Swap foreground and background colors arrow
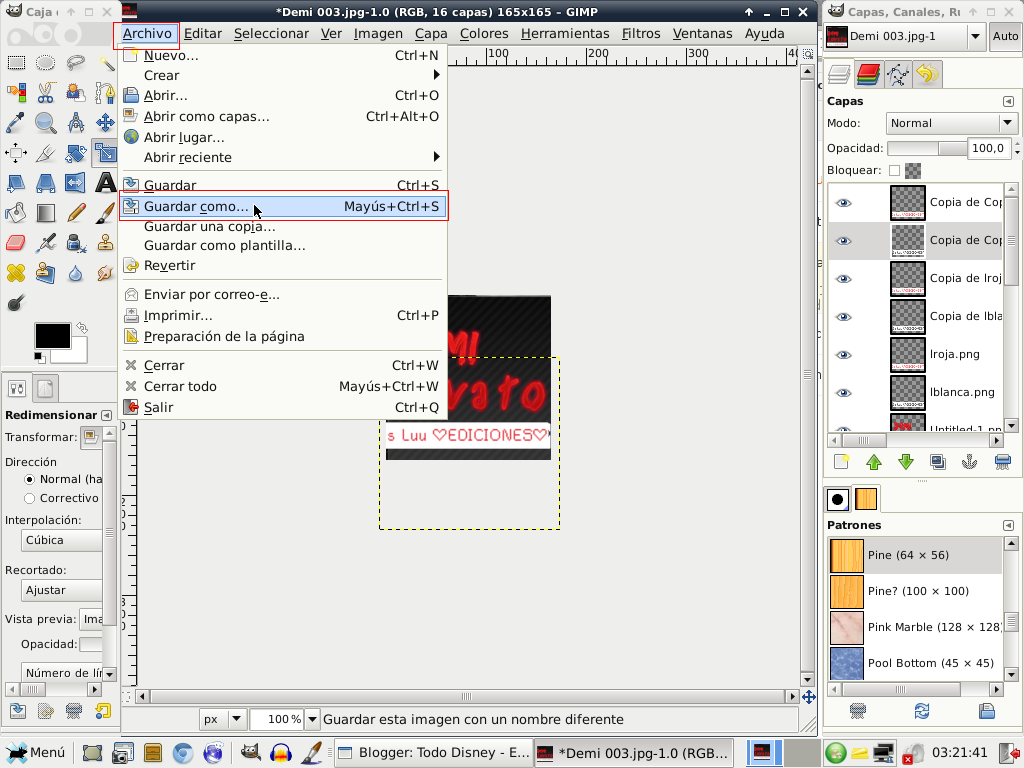The height and width of the screenshot is (768, 1024). pos(82,327)
